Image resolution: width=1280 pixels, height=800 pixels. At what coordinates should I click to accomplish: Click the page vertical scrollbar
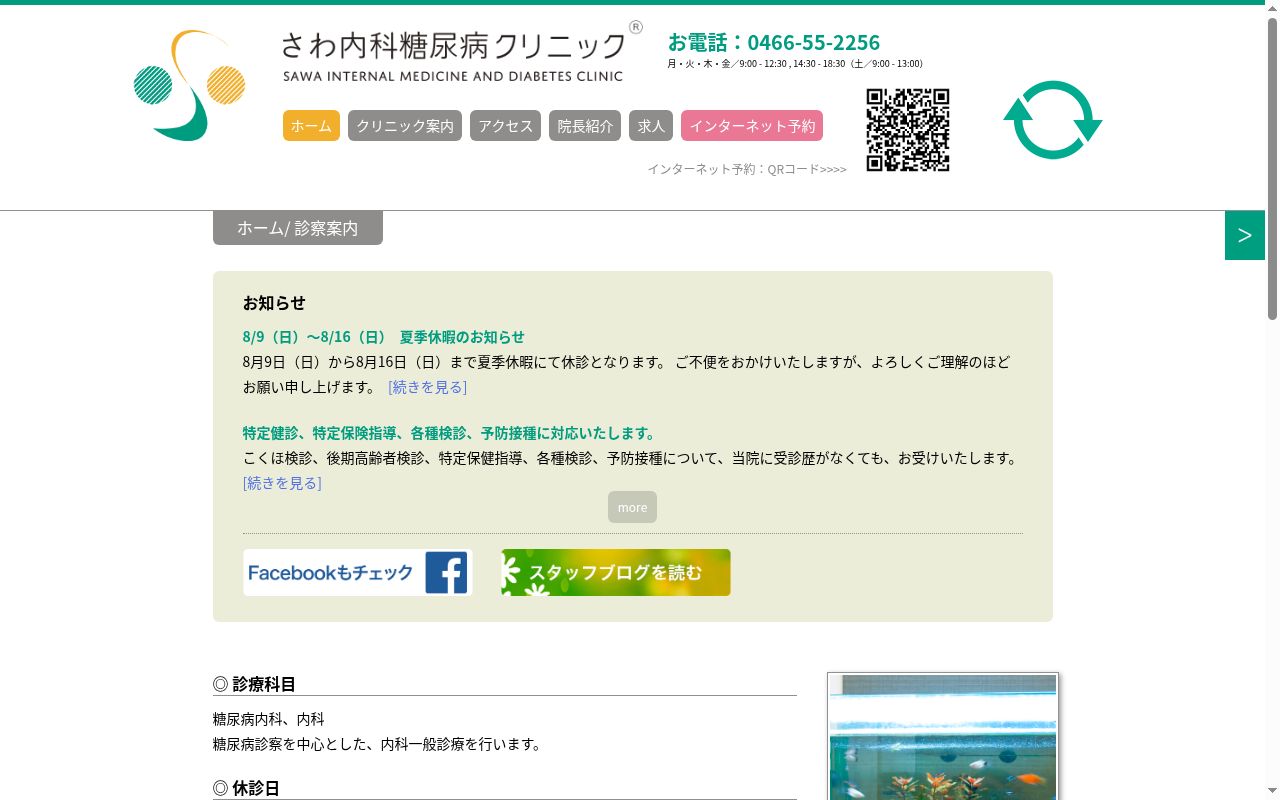1272,400
